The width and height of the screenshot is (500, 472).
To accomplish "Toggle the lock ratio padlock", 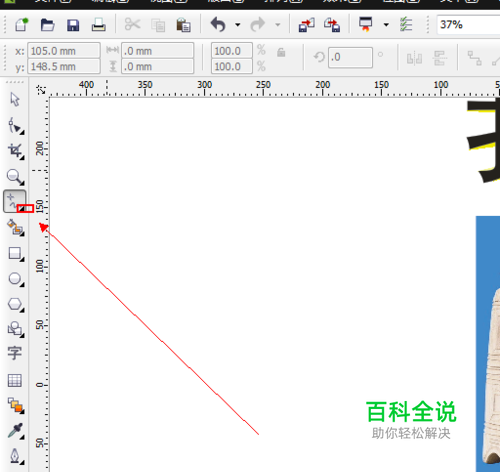I will point(281,52).
